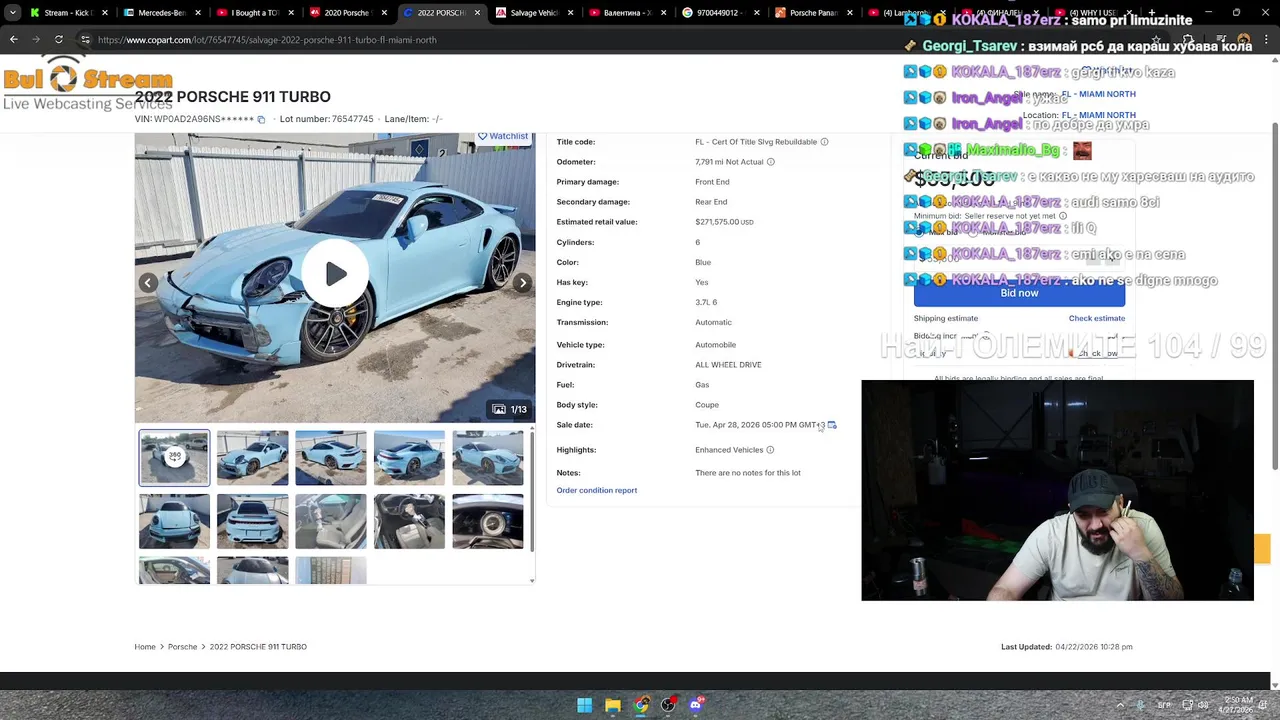Copy the VIN number icon
The image size is (1280, 720).
point(261,119)
